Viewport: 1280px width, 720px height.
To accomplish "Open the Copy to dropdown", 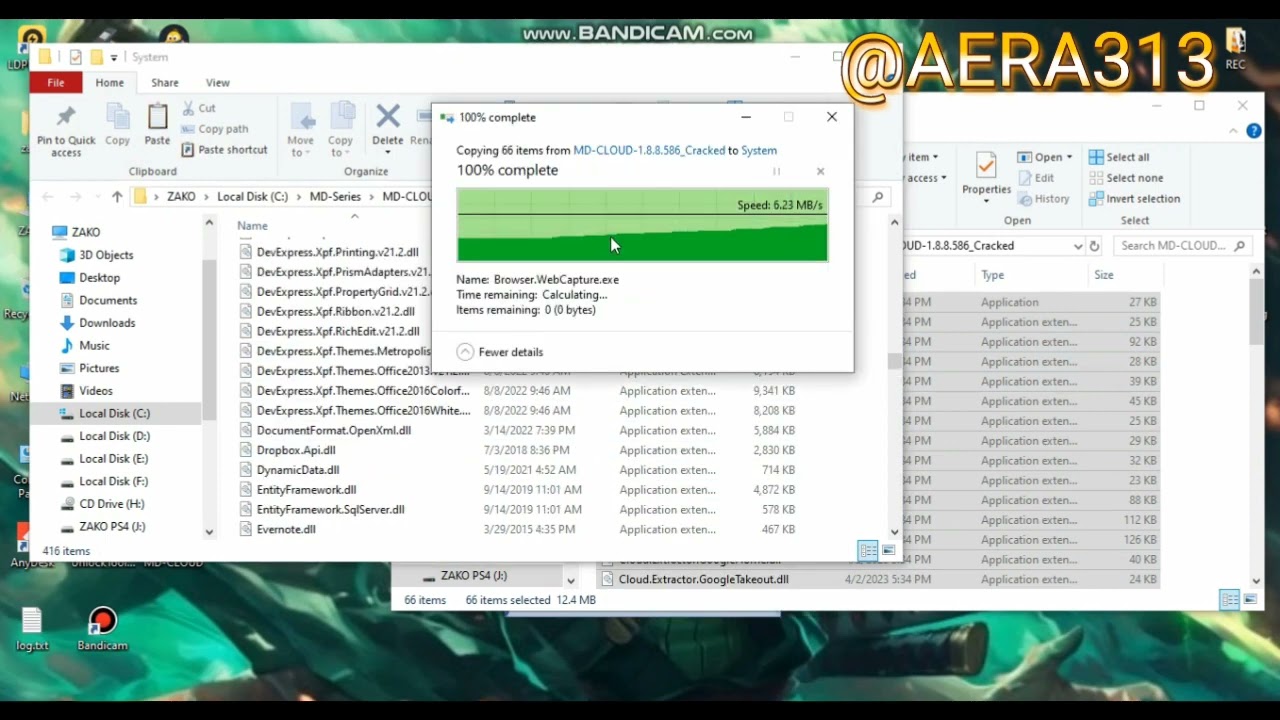I will pyautogui.click(x=340, y=130).
